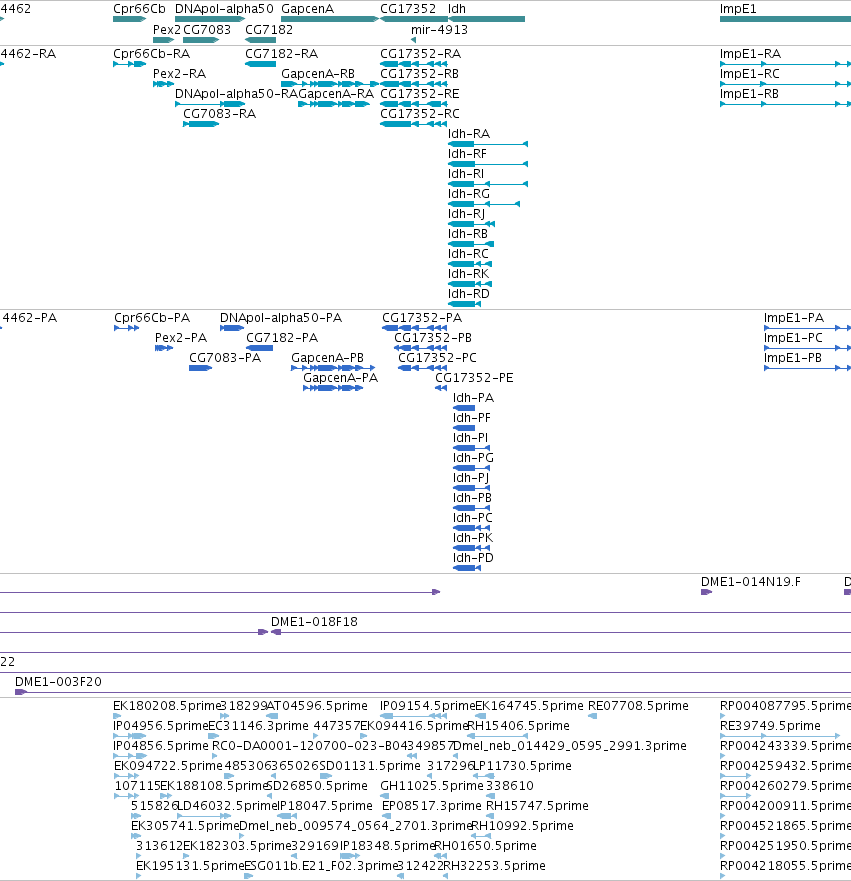Select the GapcenA-PA protein label
Viewport: 851px width, 881px height.
340,378
